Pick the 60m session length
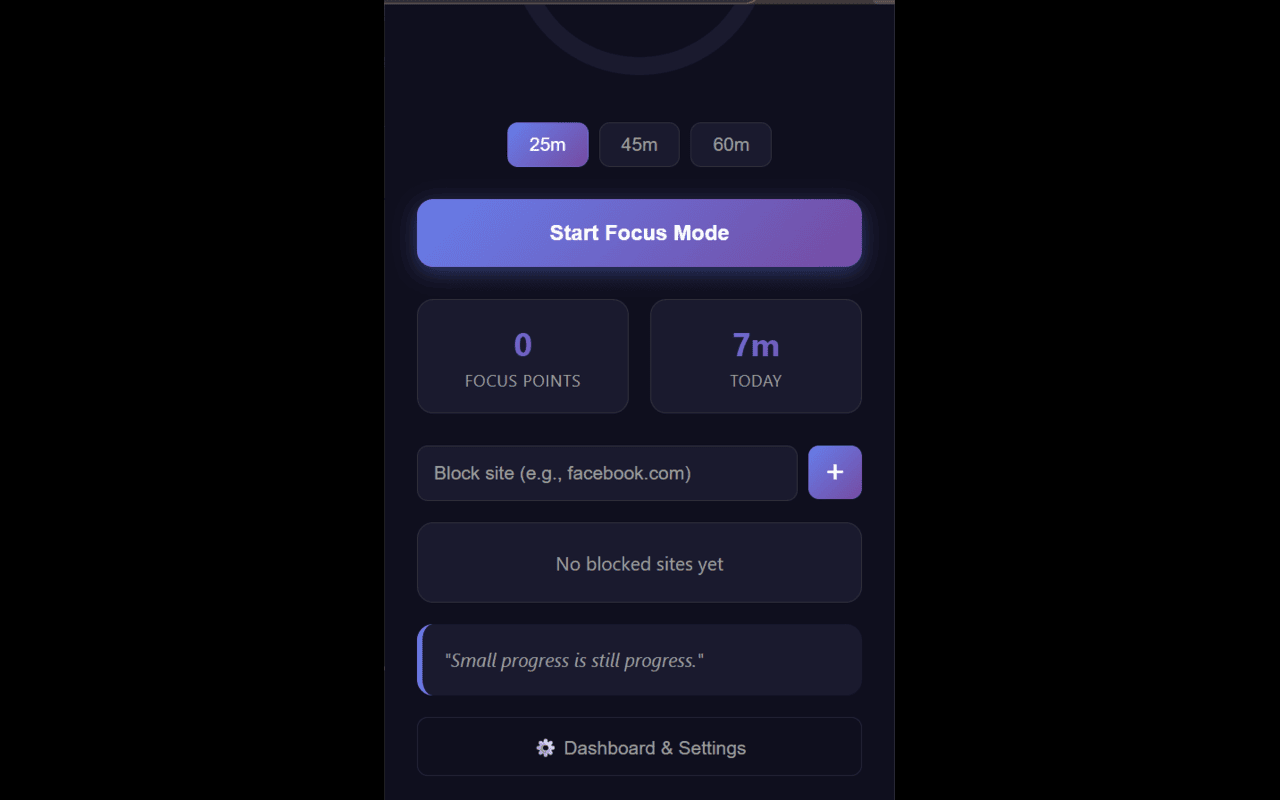The image size is (1280, 800). point(730,145)
